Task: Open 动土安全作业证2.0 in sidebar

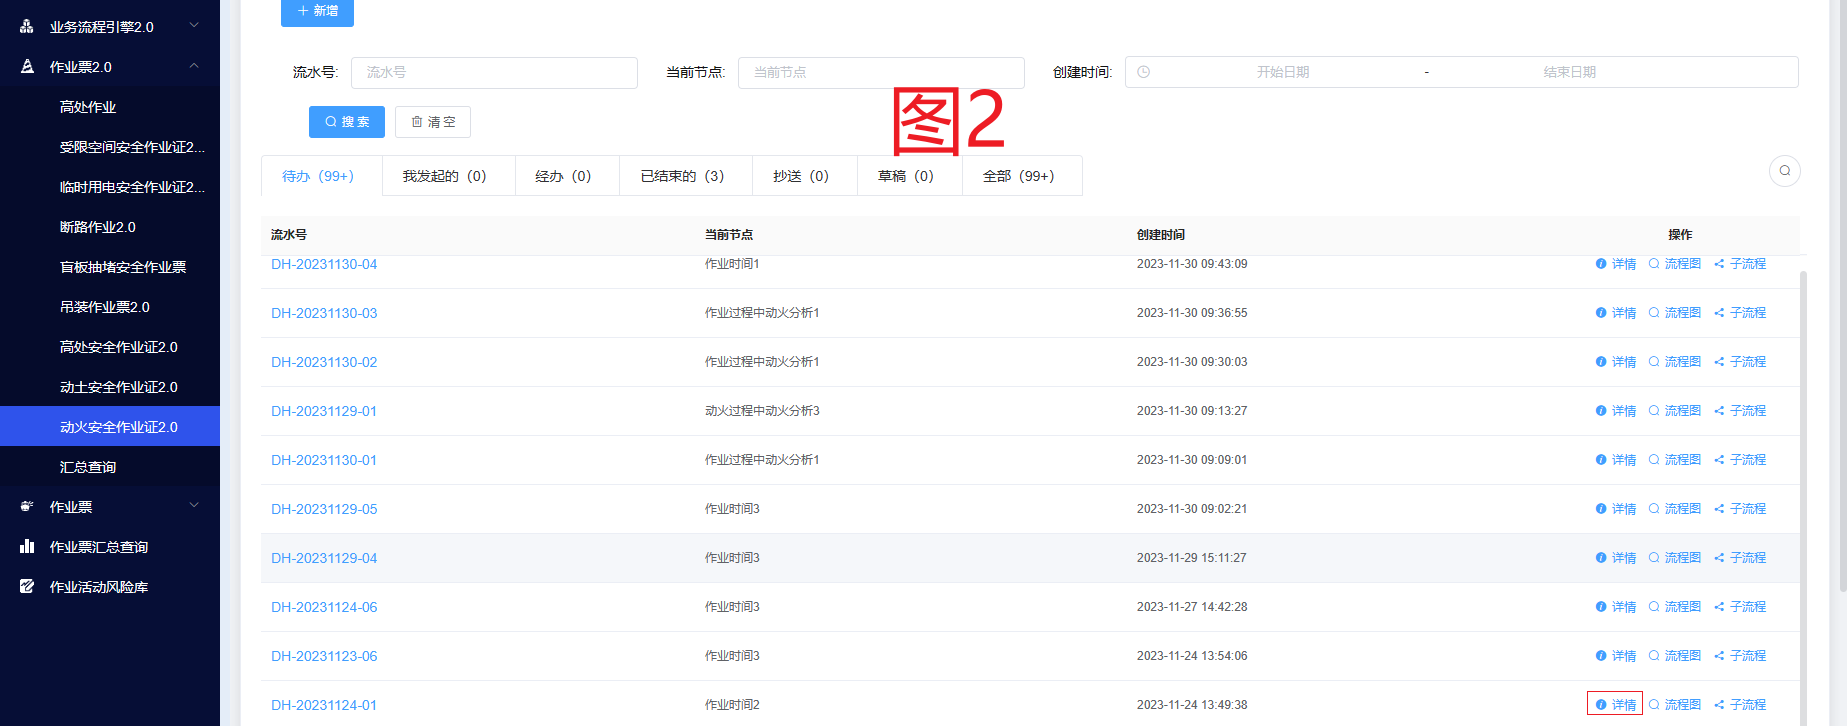Action: point(119,386)
